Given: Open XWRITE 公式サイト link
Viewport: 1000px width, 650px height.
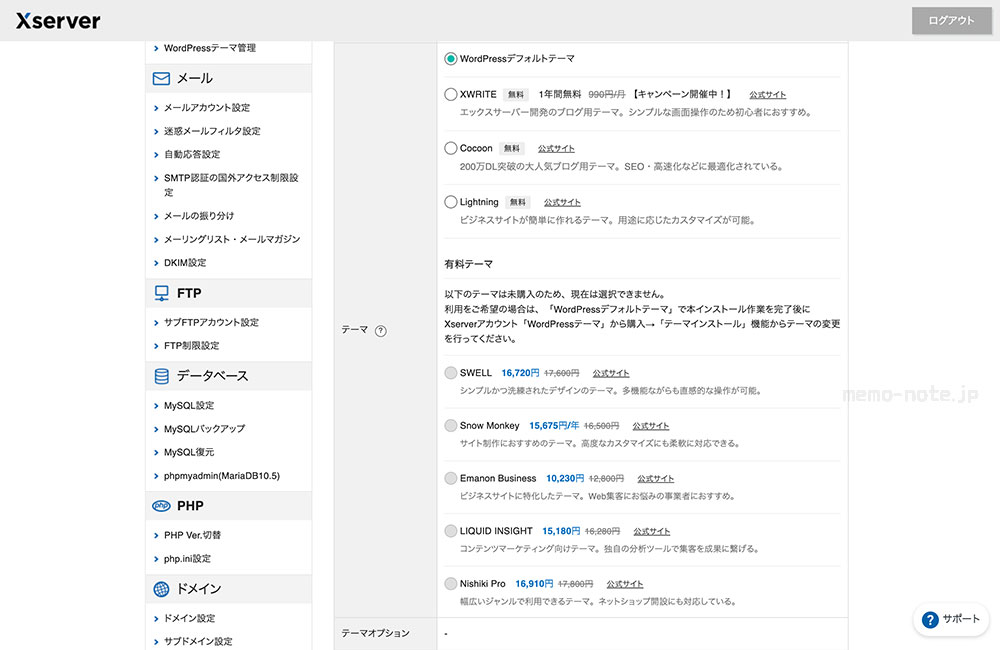Looking at the screenshot, I should pos(767,94).
